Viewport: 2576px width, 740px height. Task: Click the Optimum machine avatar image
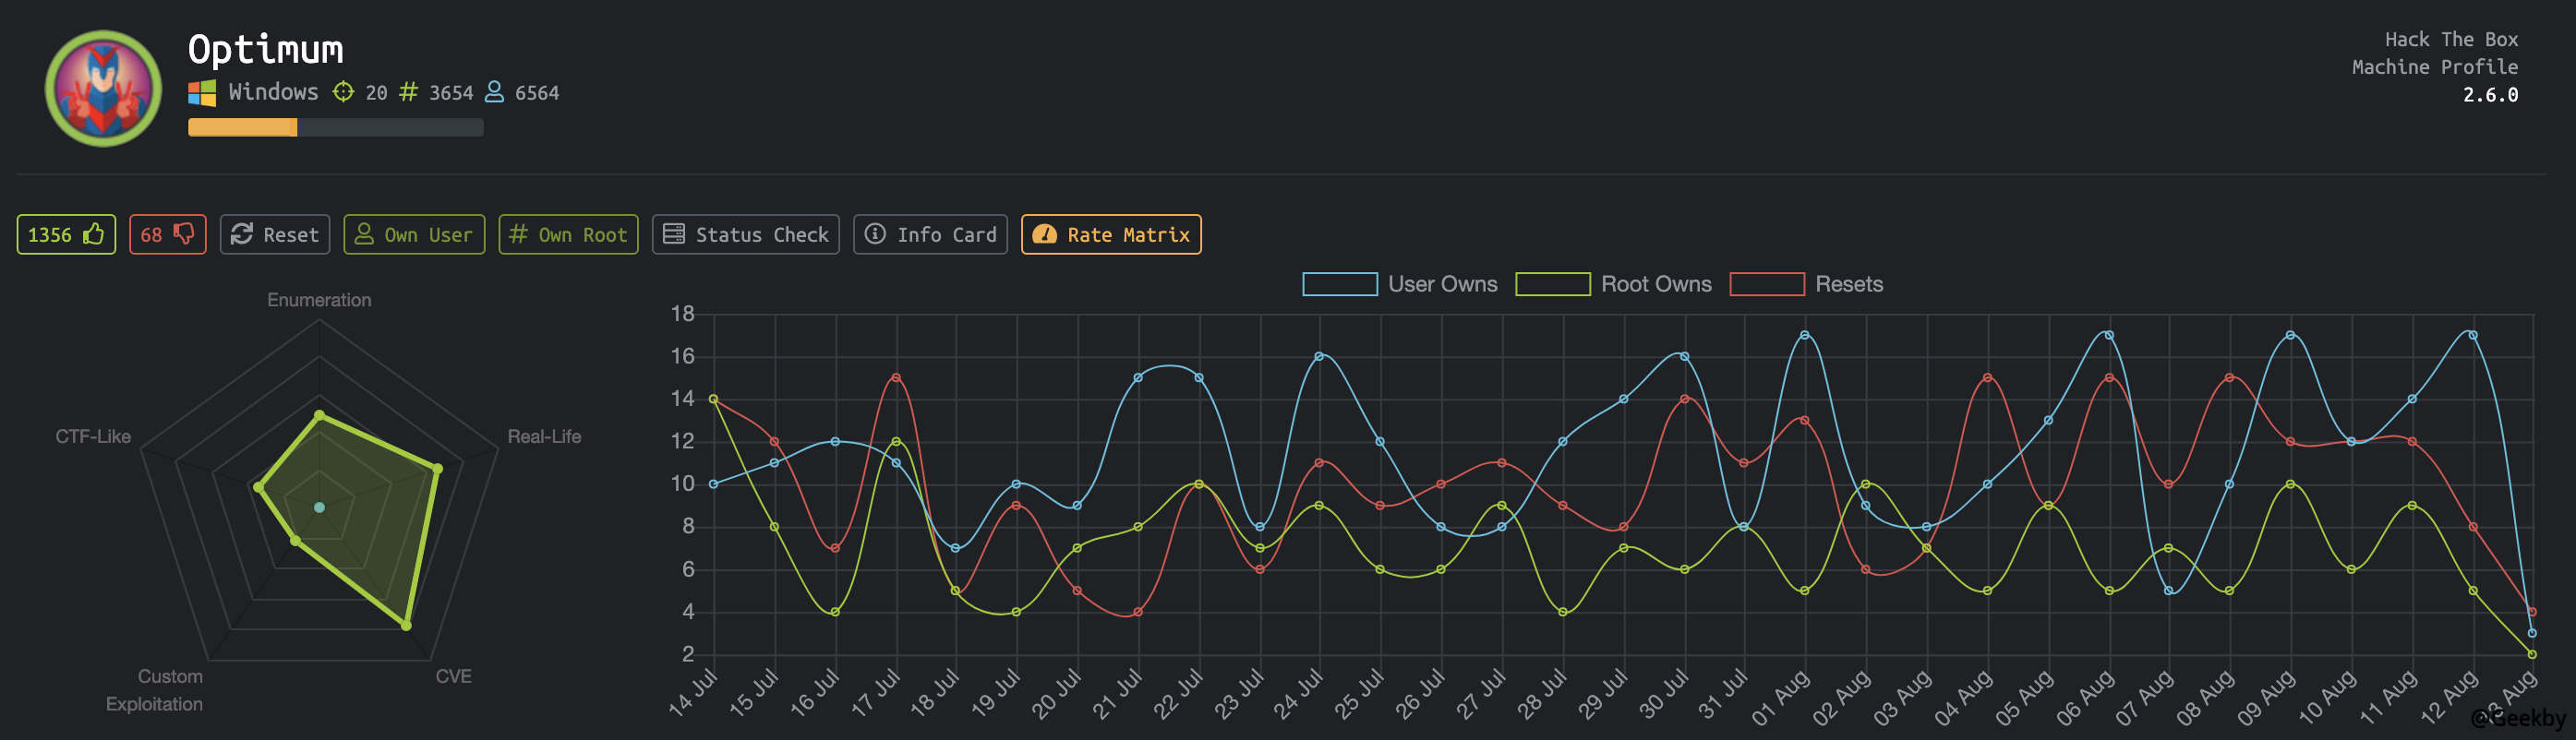(103, 88)
